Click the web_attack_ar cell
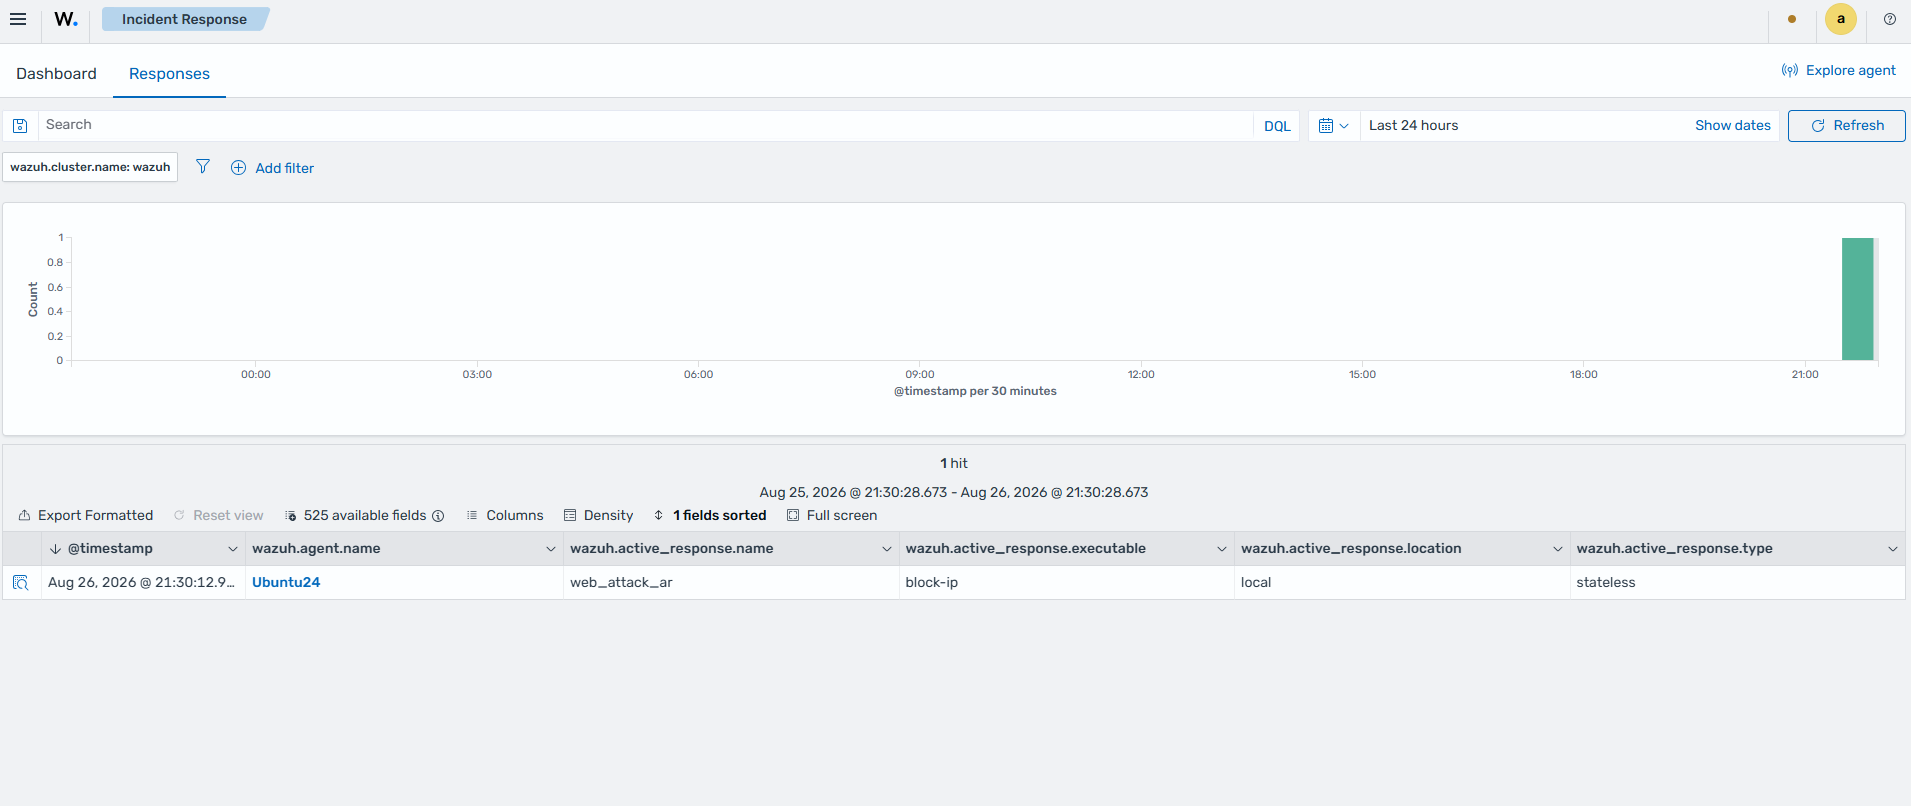 (x=731, y=583)
